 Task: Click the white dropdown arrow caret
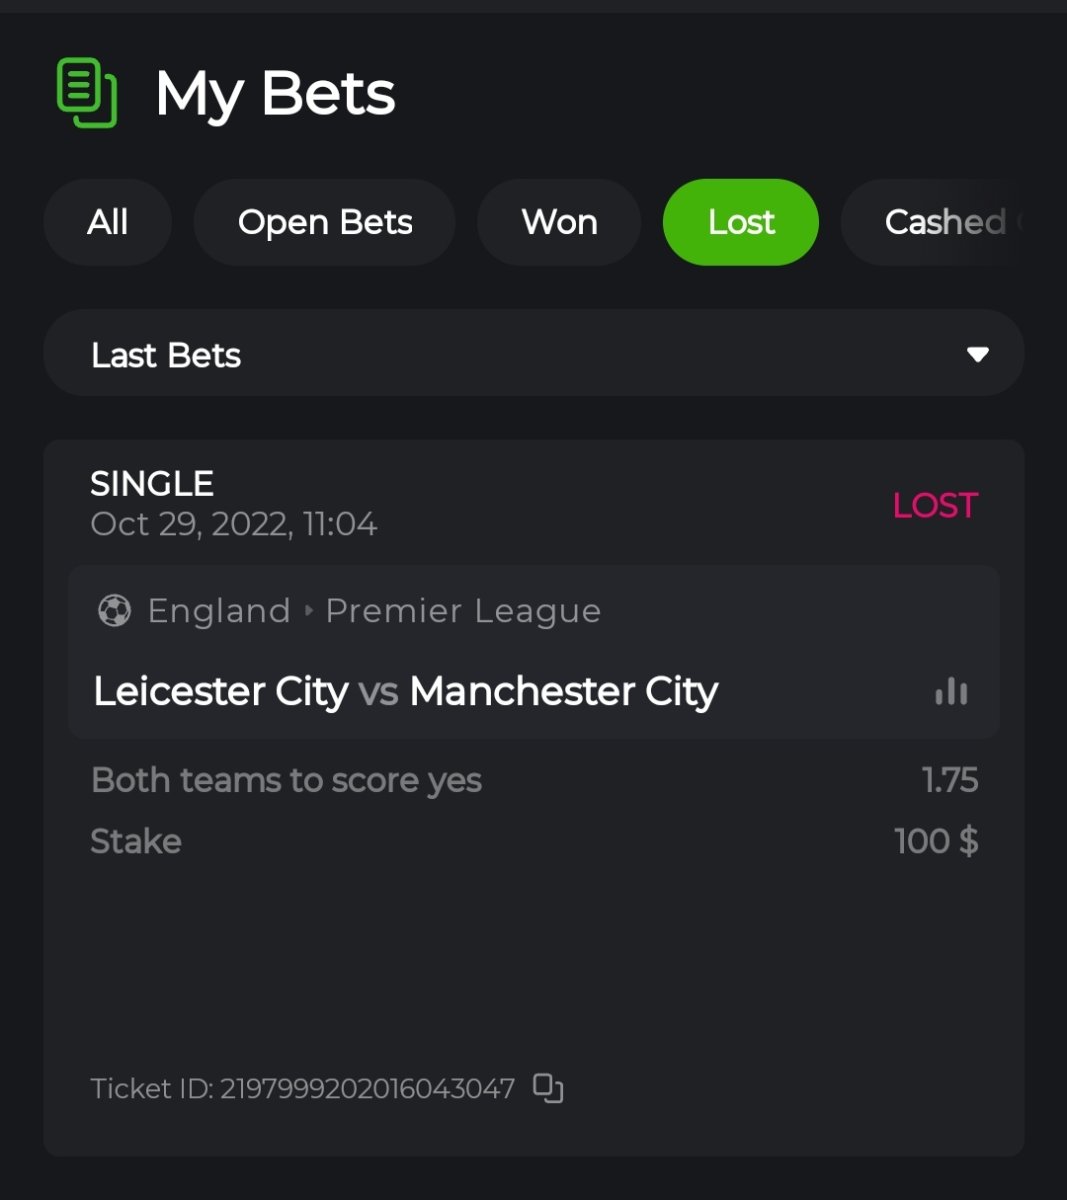coord(977,354)
